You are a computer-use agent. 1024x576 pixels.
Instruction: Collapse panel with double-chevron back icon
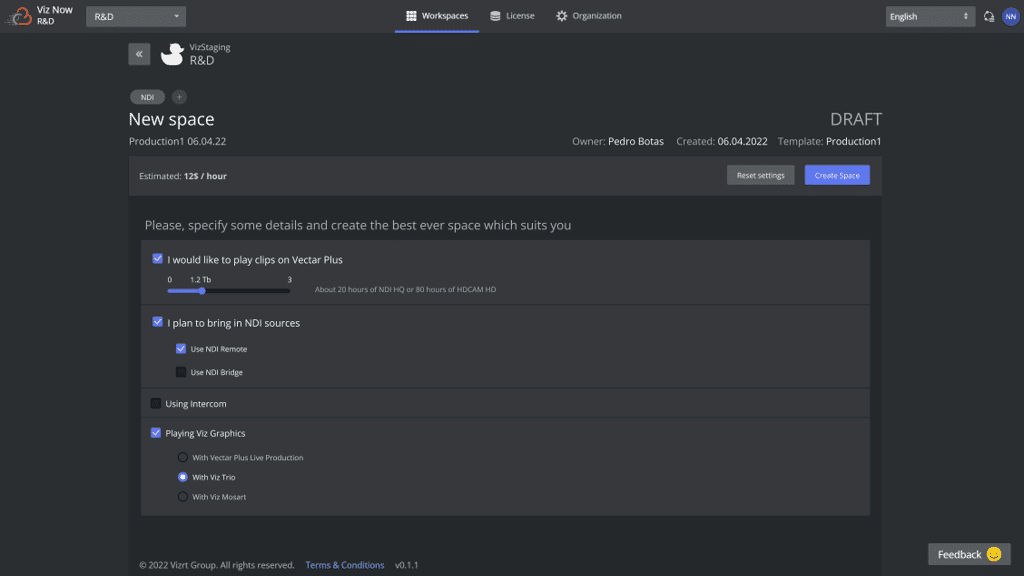point(139,54)
